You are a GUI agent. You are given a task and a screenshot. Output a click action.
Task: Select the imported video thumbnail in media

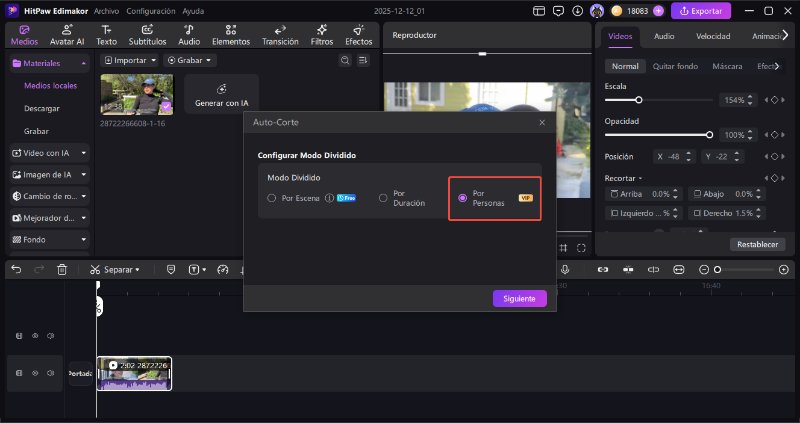click(x=136, y=94)
